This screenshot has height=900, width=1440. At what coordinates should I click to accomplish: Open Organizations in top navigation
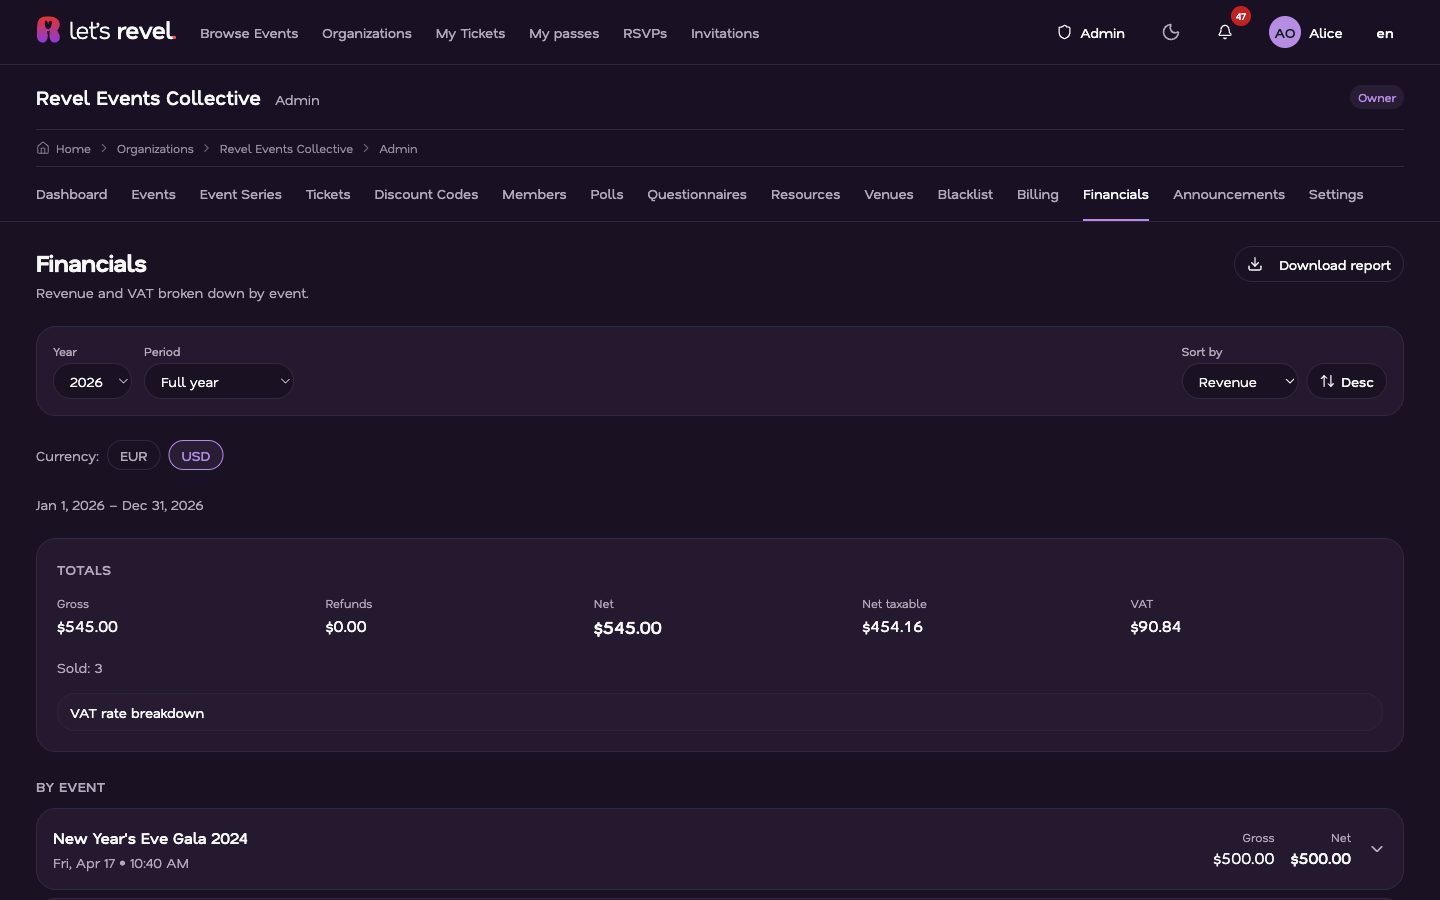[367, 33]
